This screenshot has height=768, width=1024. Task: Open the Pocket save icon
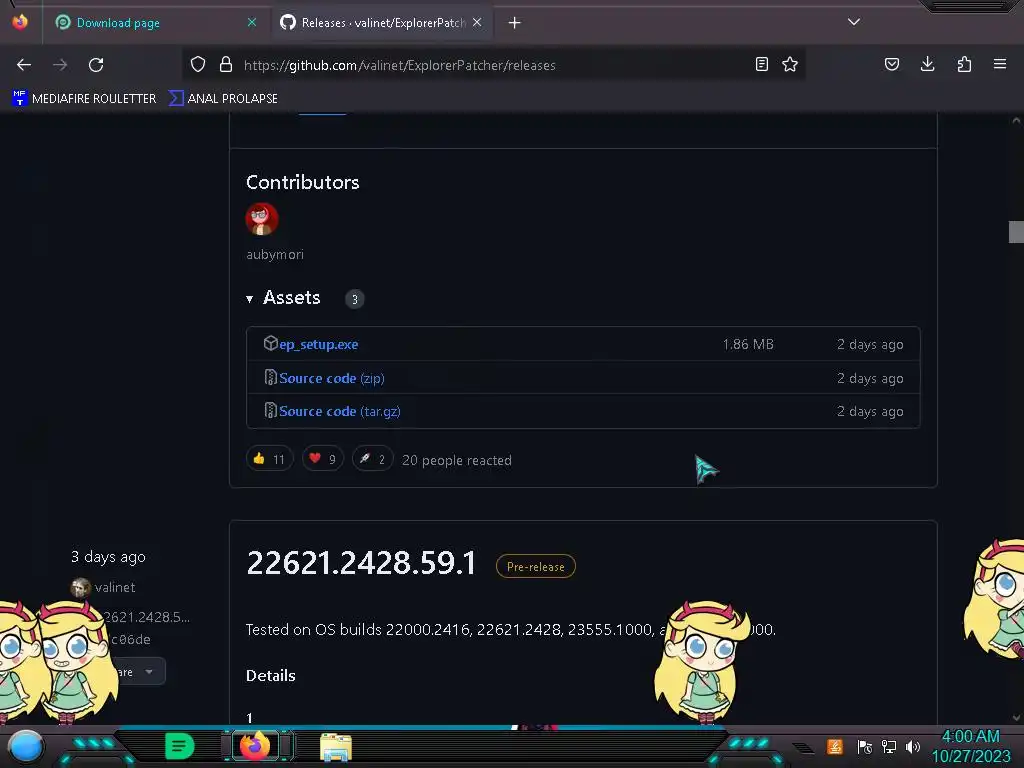pyautogui.click(x=892, y=64)
